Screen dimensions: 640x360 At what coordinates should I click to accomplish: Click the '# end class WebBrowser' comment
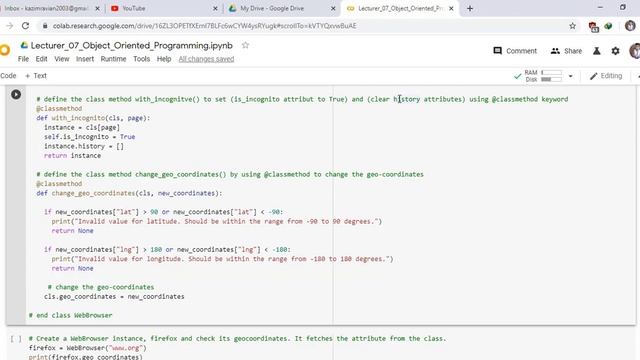click(x=70, y=315)
